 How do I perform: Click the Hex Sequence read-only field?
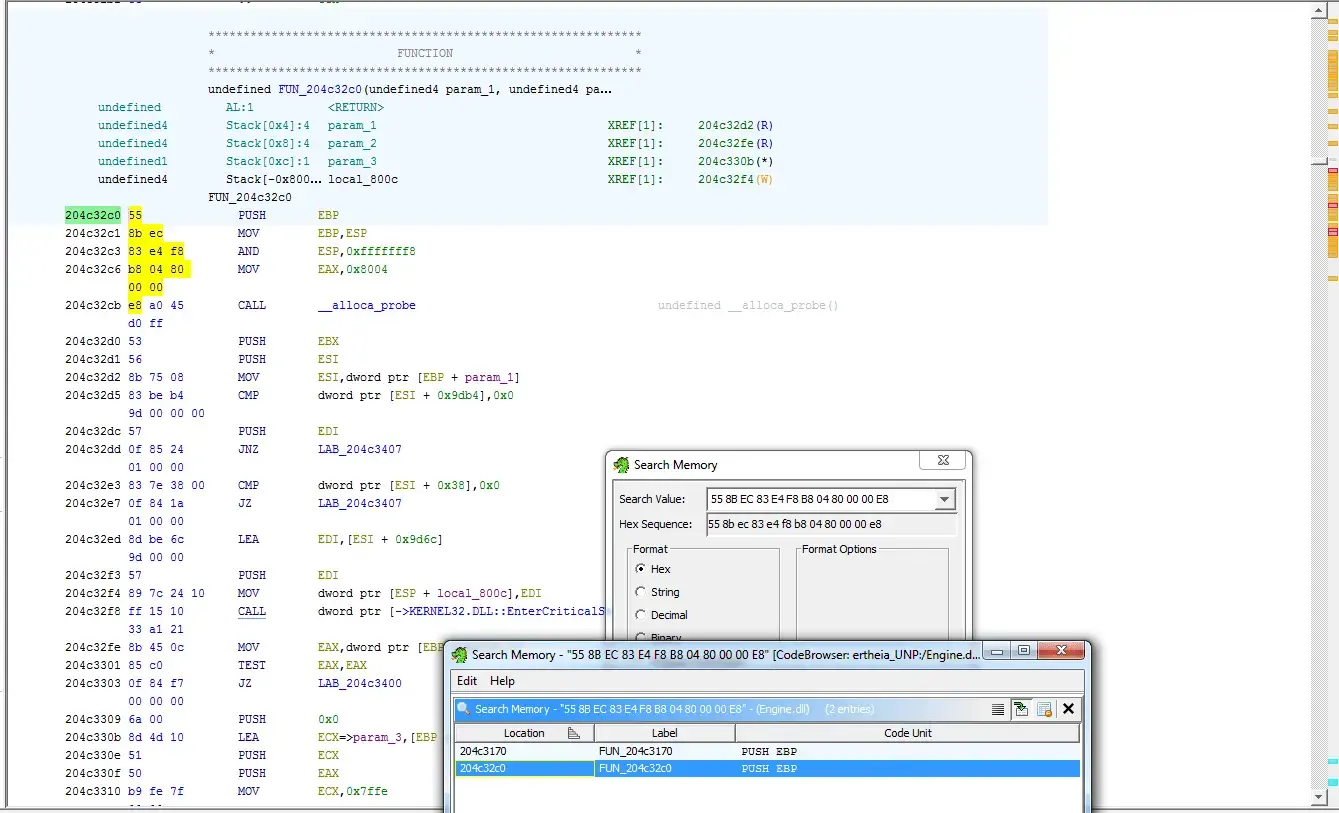tap(831, 524)
